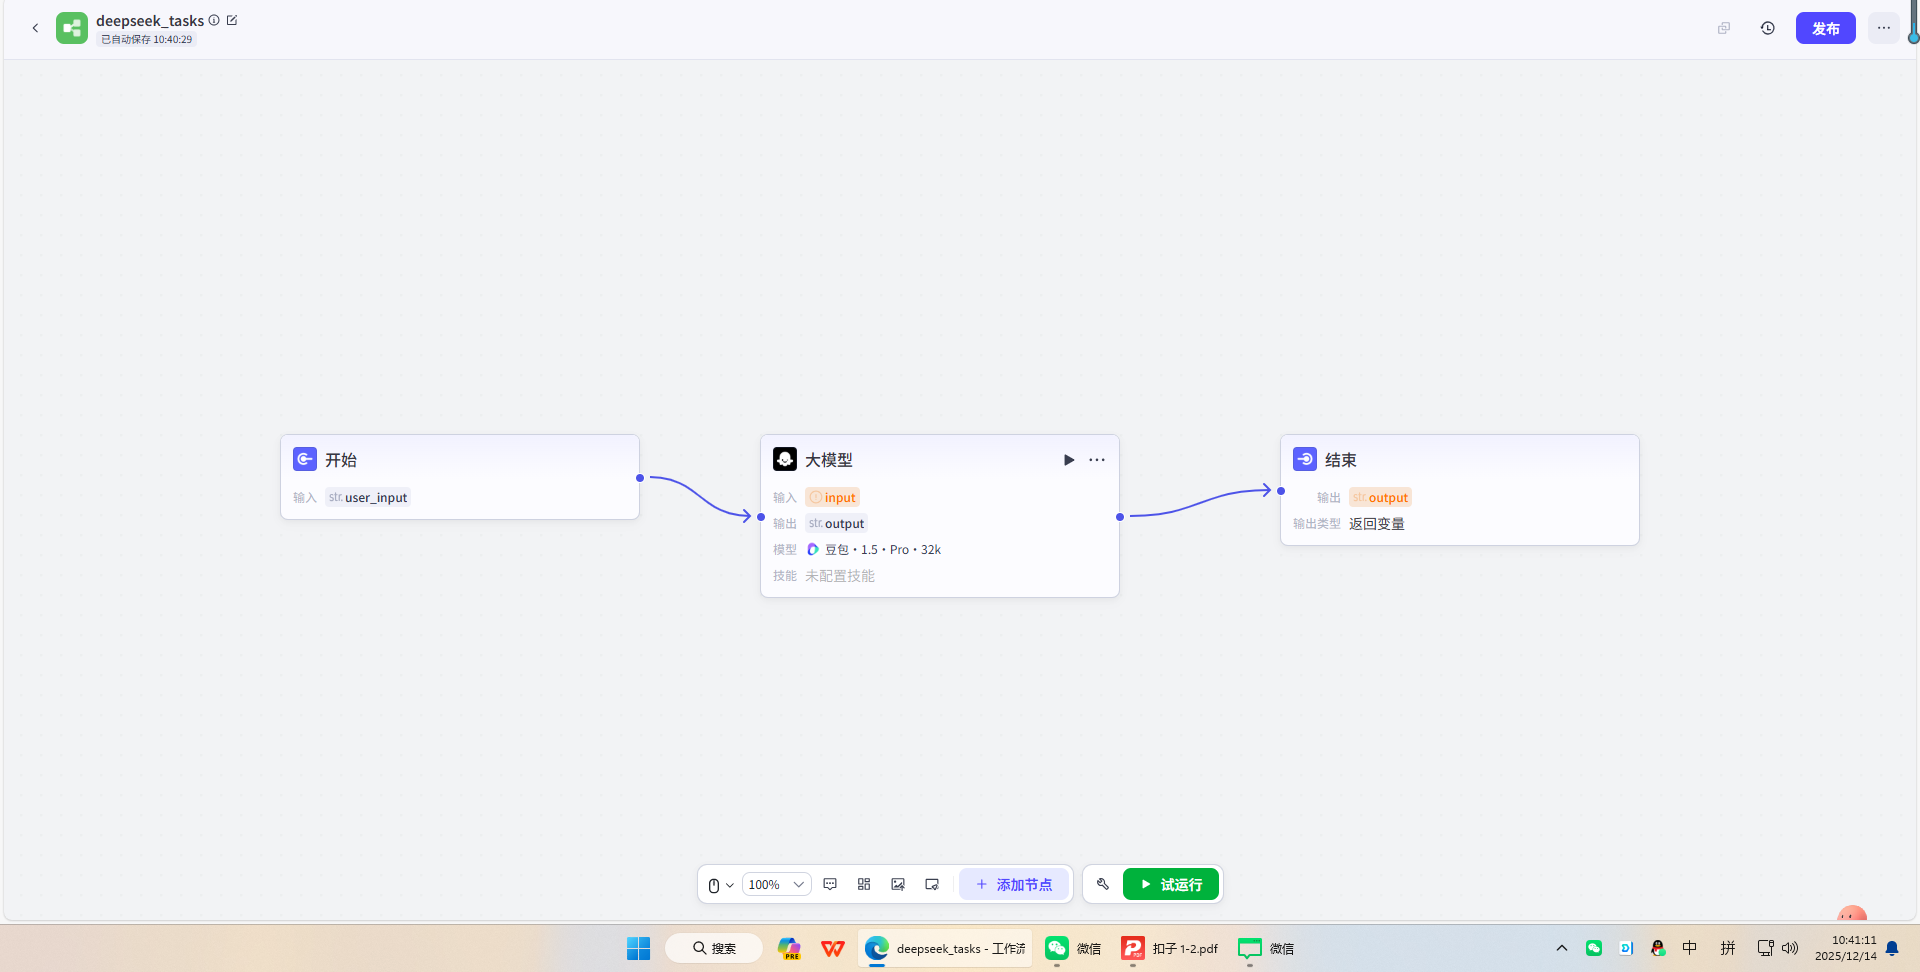Click the 发布 publish button
This screenshot has height=972, width=1920.
[x=1826, y=28]
